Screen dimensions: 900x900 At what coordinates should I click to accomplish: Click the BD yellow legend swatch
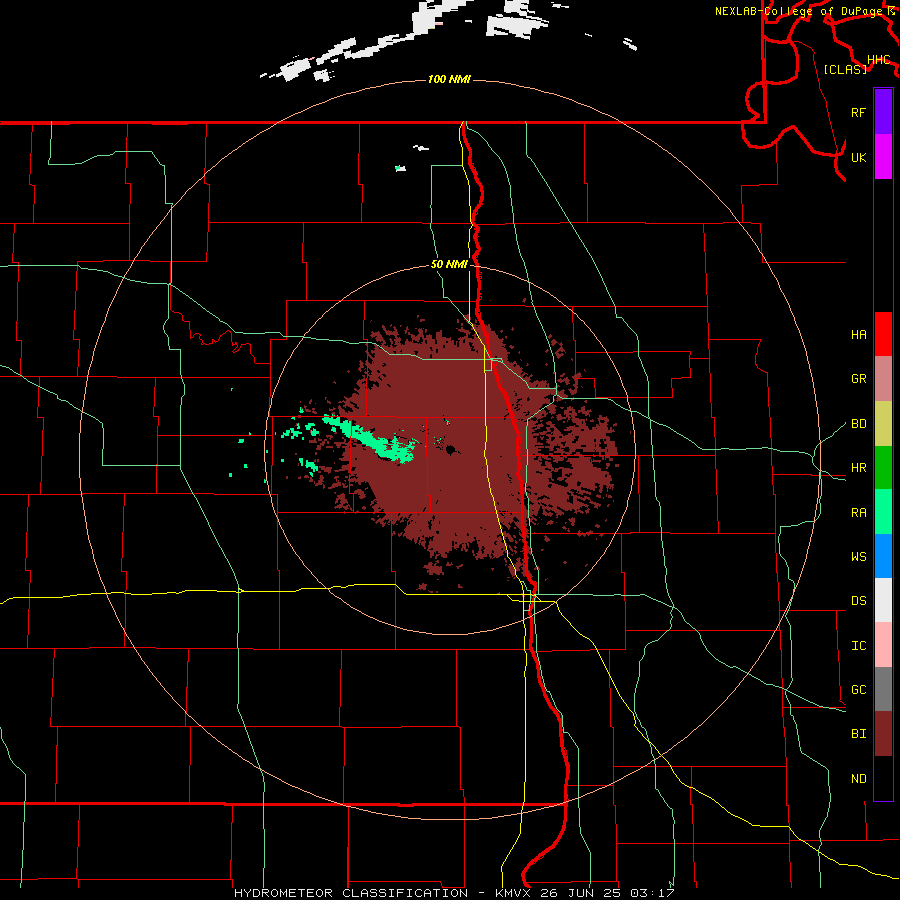click(x=883, y=424)
